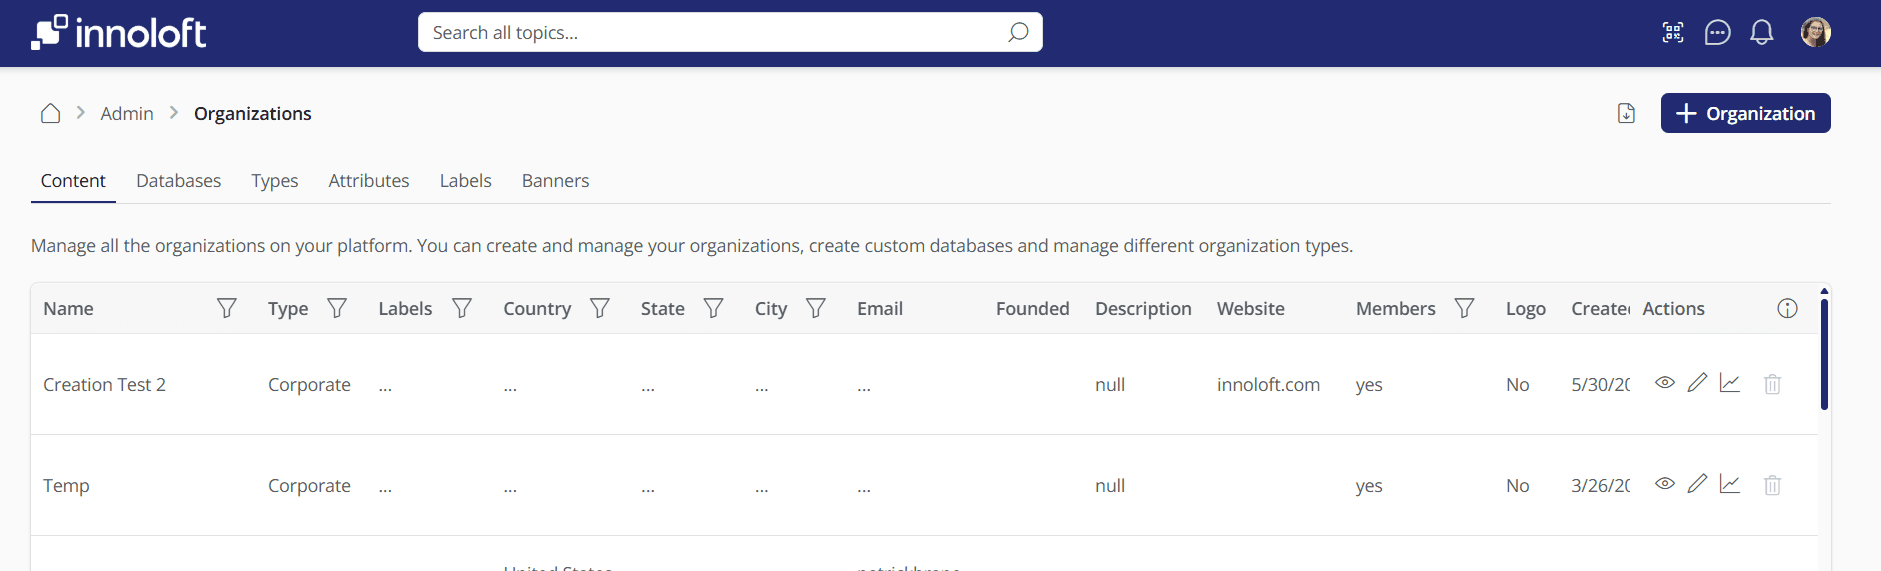Click the home breadcrumb icon
Image resolution: width=1881 pixels, height=571 pixels.
click(50, 114)
